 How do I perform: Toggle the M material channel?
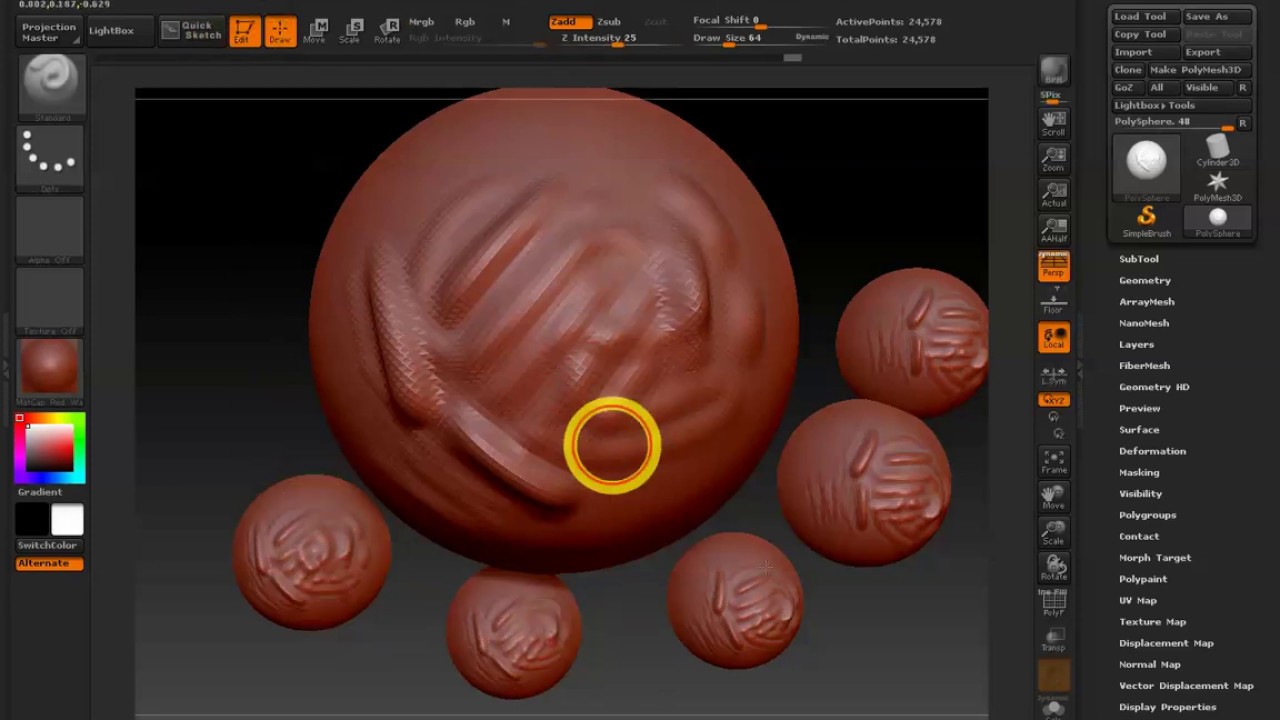coord(506,22)
